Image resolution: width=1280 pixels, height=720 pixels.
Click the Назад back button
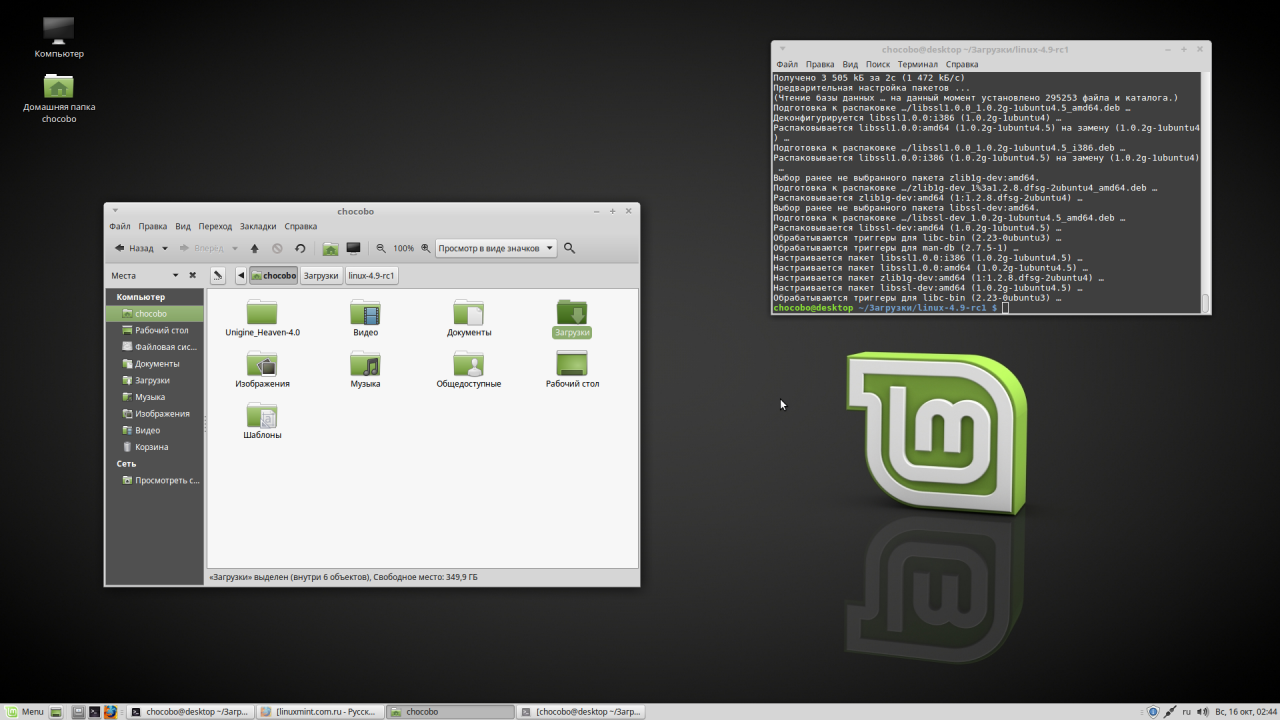134,248
